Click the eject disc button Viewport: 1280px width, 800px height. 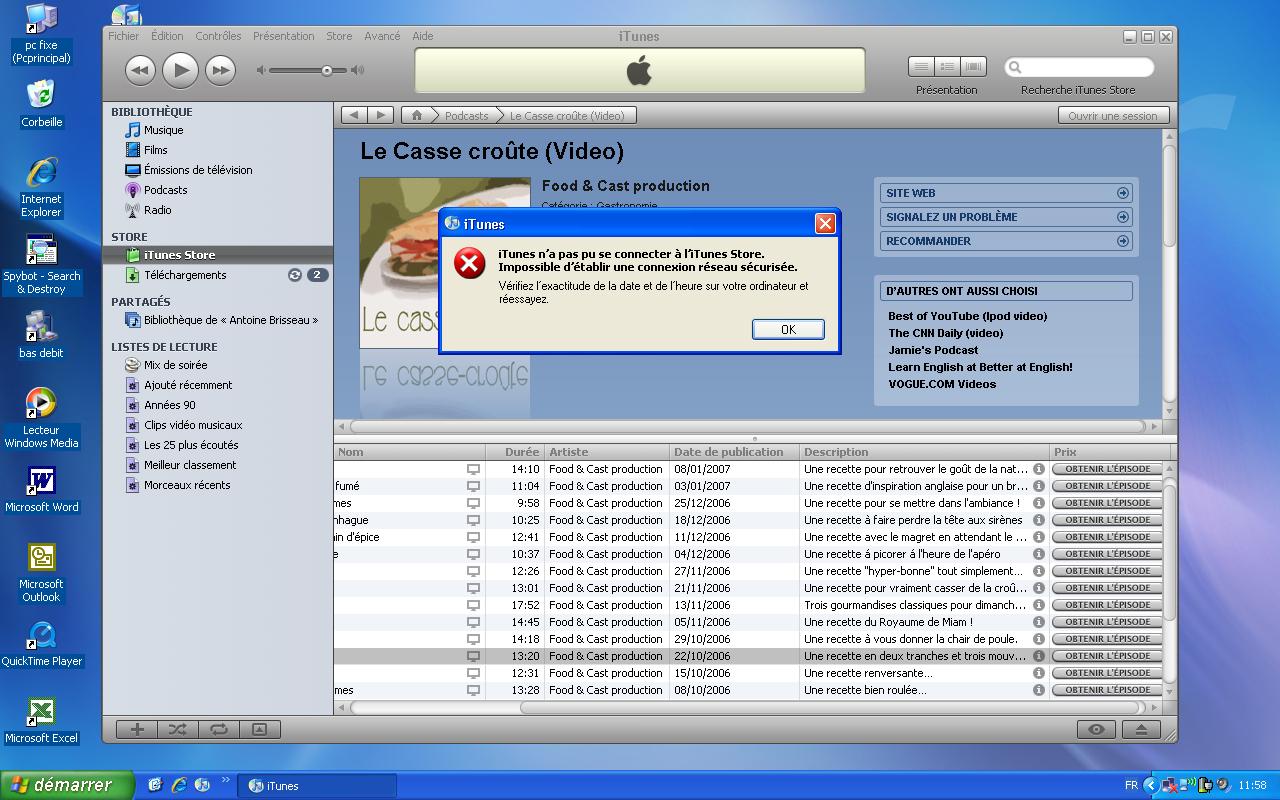coord(1141,729)
